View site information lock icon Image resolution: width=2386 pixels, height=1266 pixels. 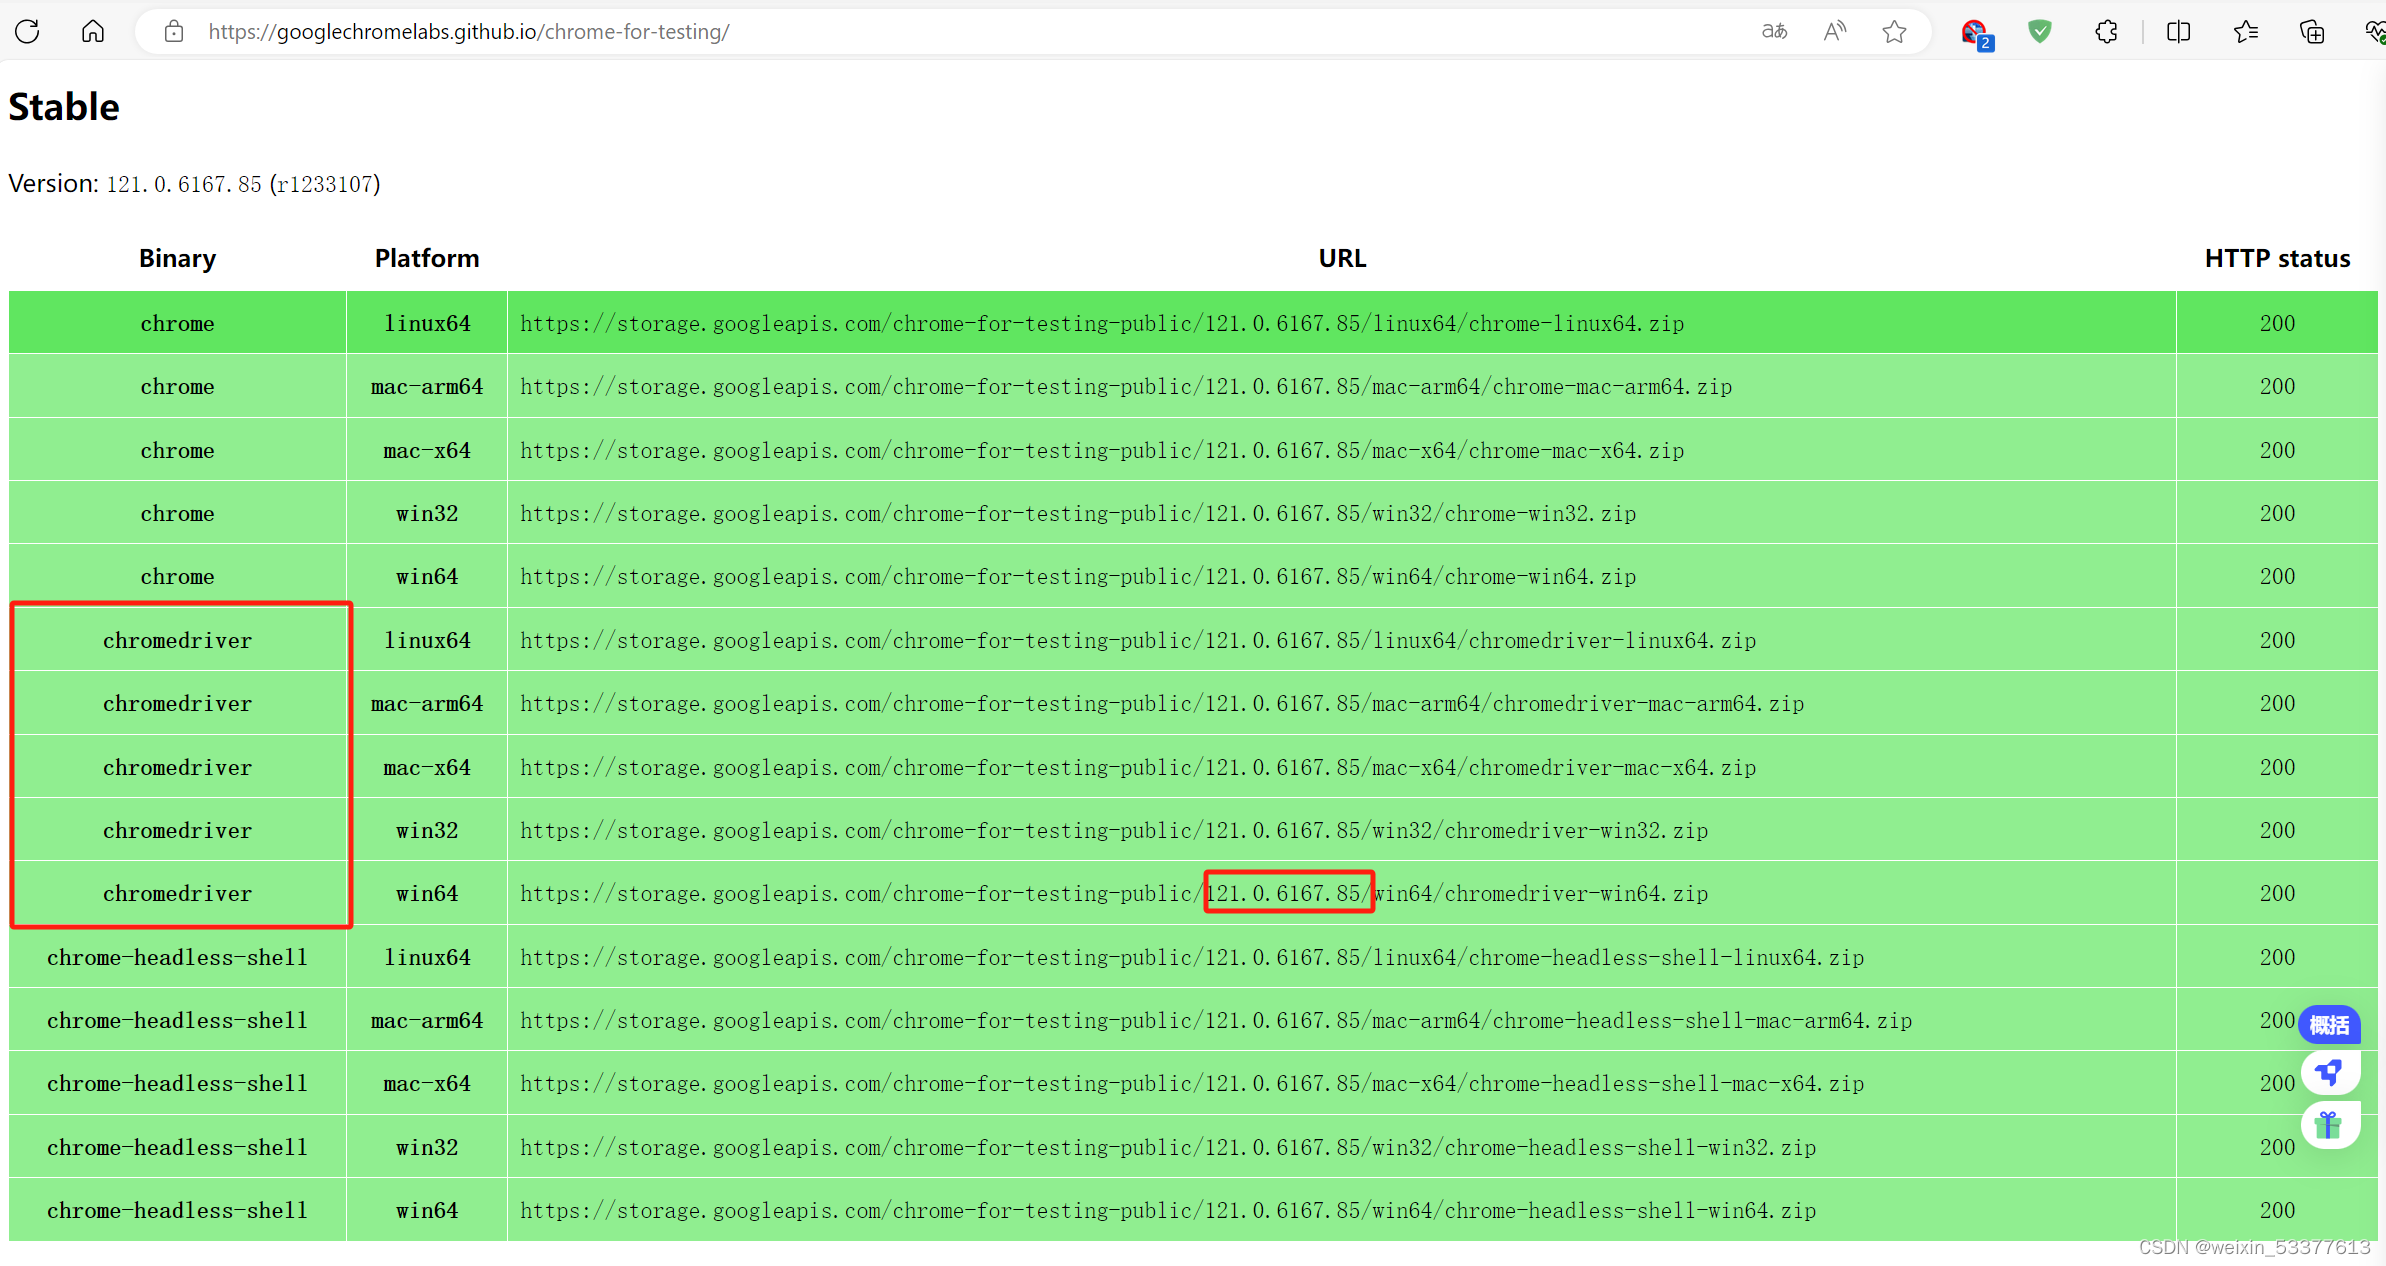(x=174, y=31)
